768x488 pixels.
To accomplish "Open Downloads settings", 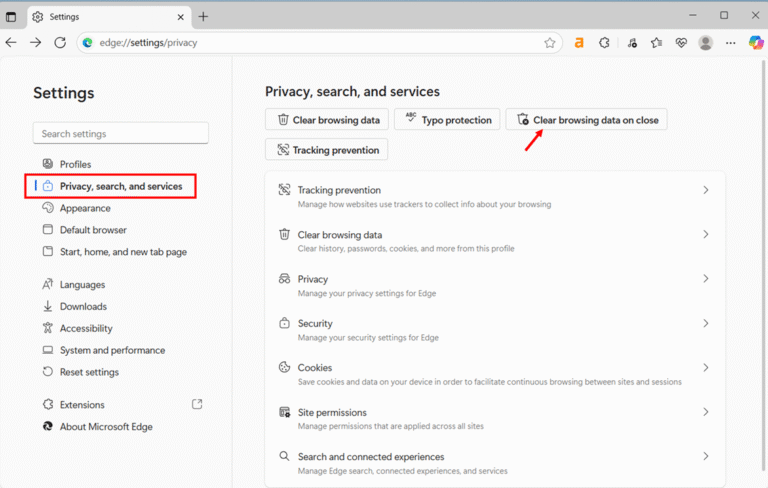I will click(x=83, y=307).
